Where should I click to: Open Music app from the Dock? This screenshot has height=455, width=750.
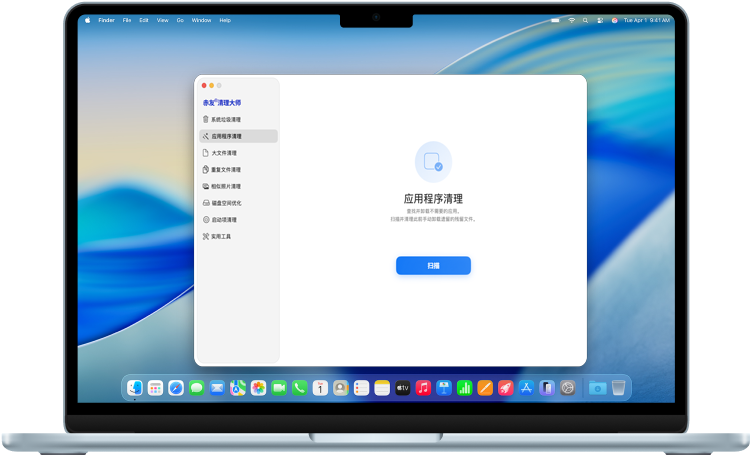click(423, 387)
